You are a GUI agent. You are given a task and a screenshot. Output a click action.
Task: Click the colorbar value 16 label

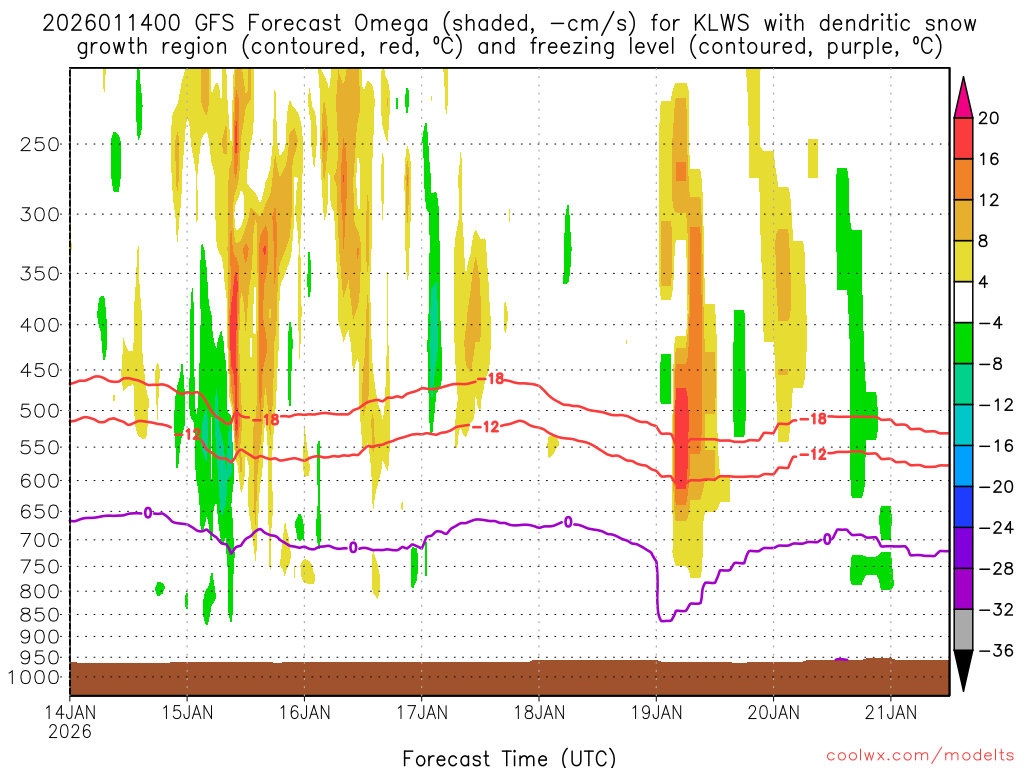tap(989, 159)
